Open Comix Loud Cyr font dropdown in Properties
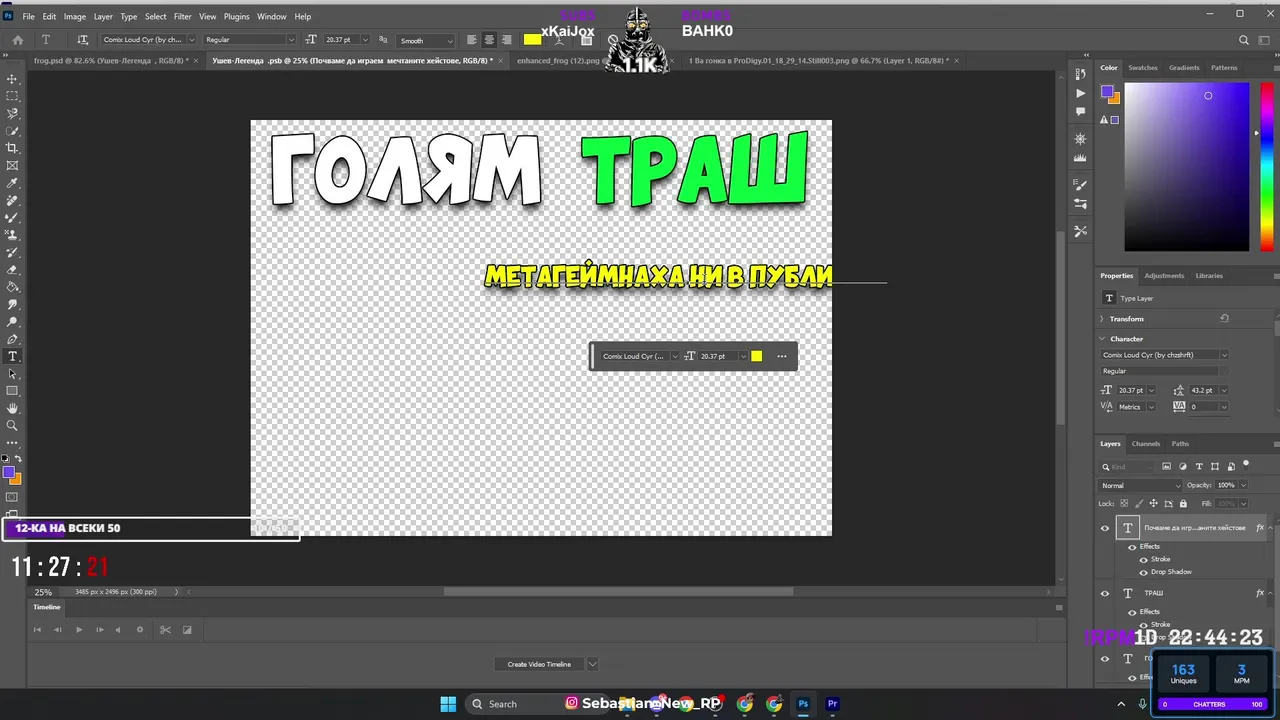Image resolution: width=1280 pixels, height=720 pixels. coord(1224,355)
